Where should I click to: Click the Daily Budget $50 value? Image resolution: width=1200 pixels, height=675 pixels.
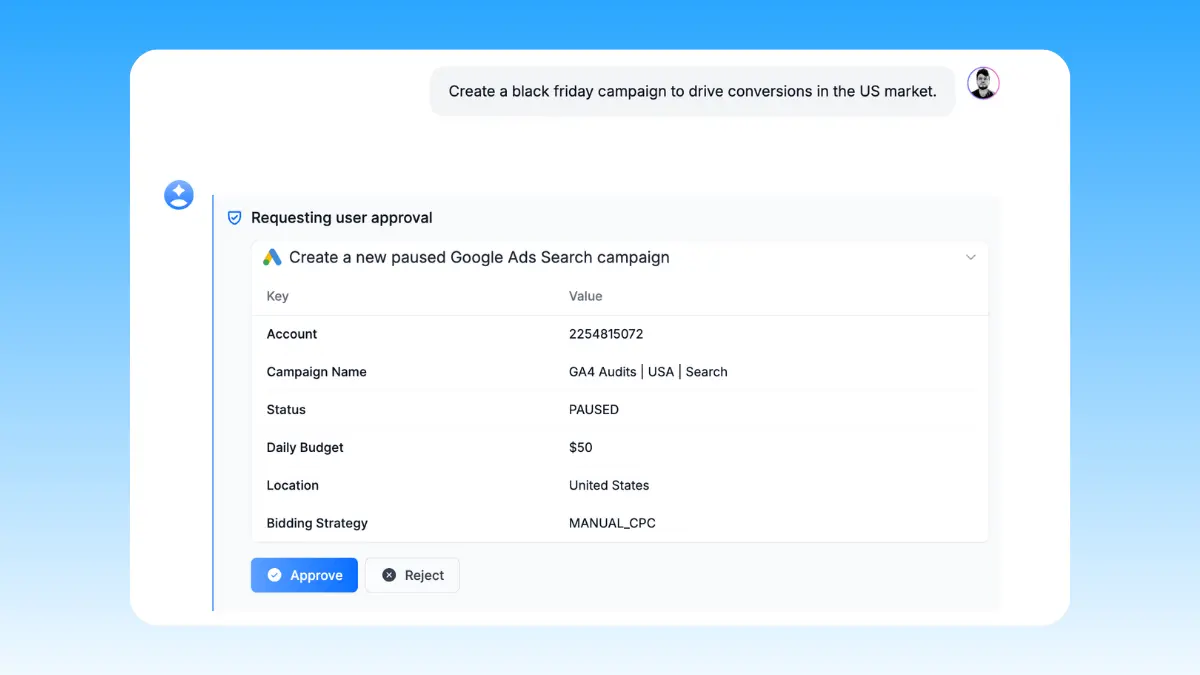580,447
